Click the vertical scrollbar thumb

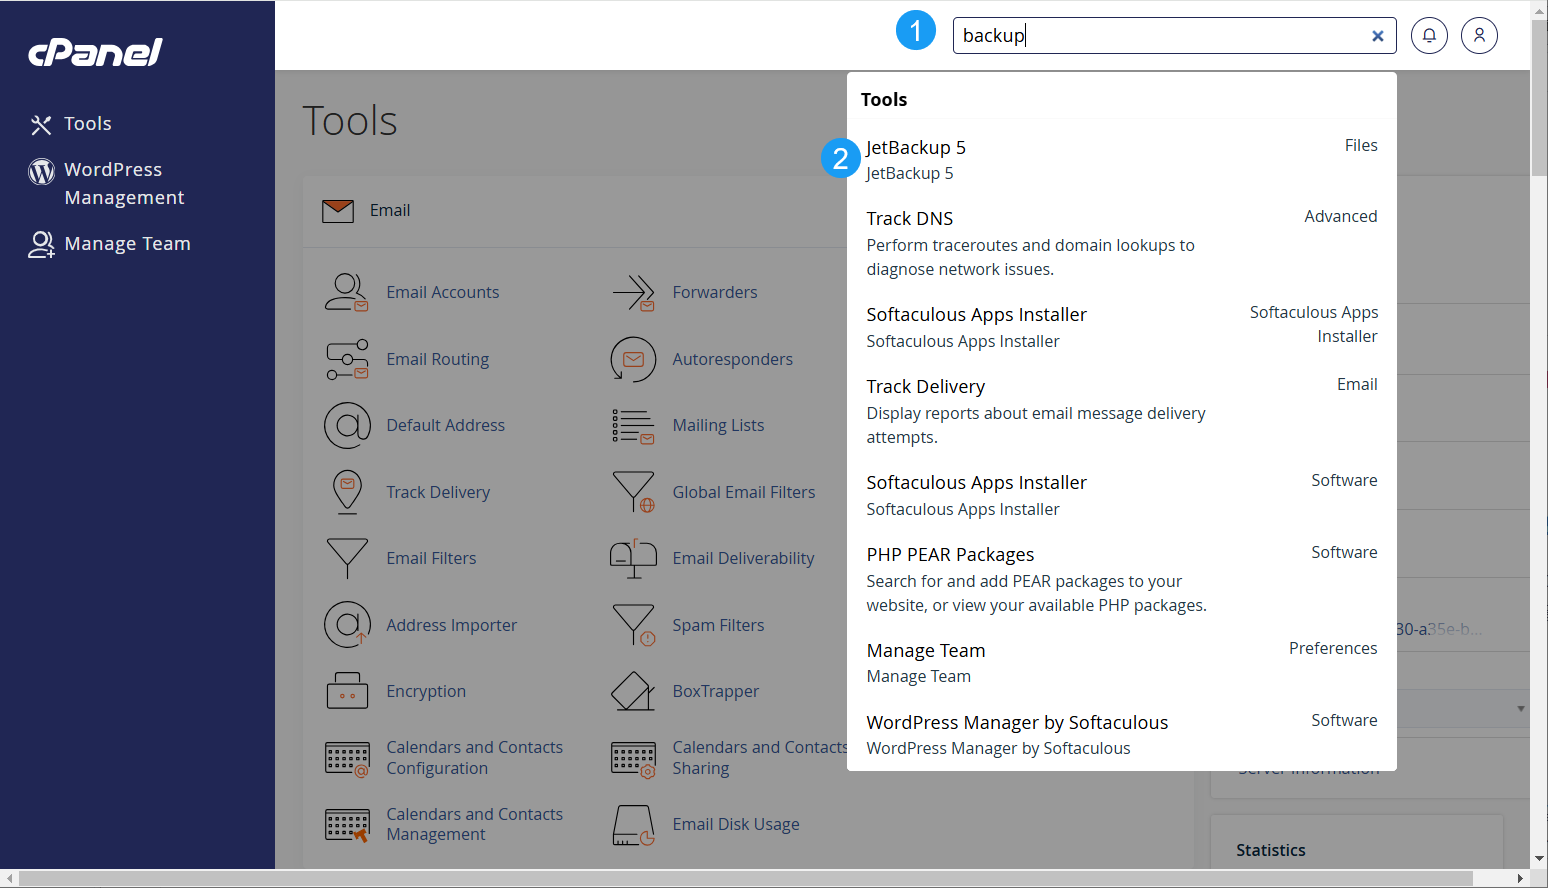tap(1539, 97)
